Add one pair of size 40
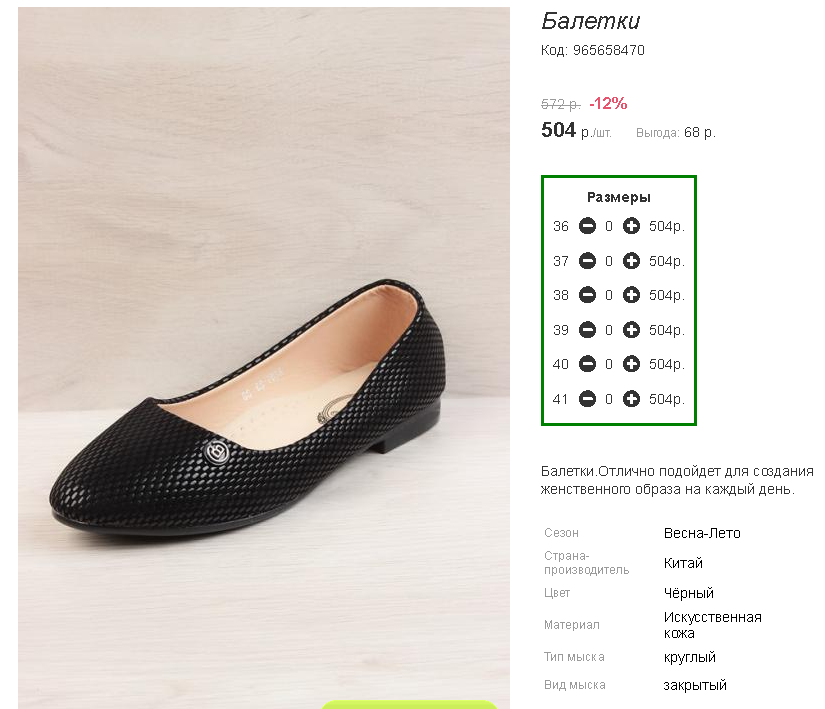 [x=631, y=364]
